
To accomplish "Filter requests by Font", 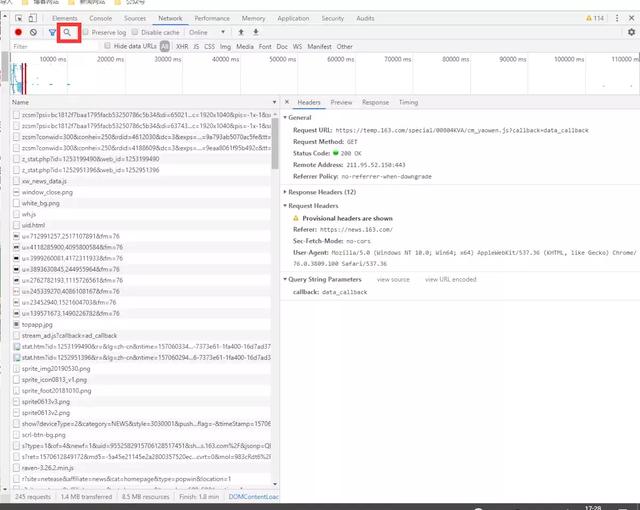I will click(265, 47).
